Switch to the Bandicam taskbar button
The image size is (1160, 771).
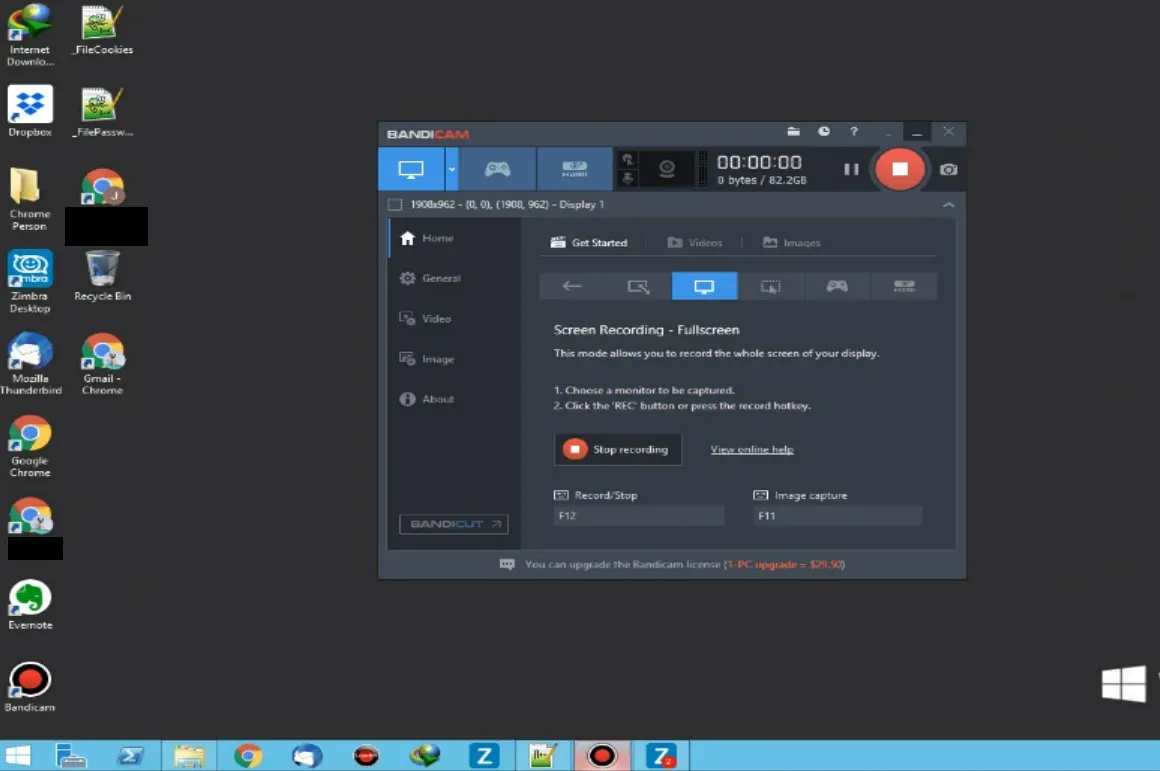[601, 755]
